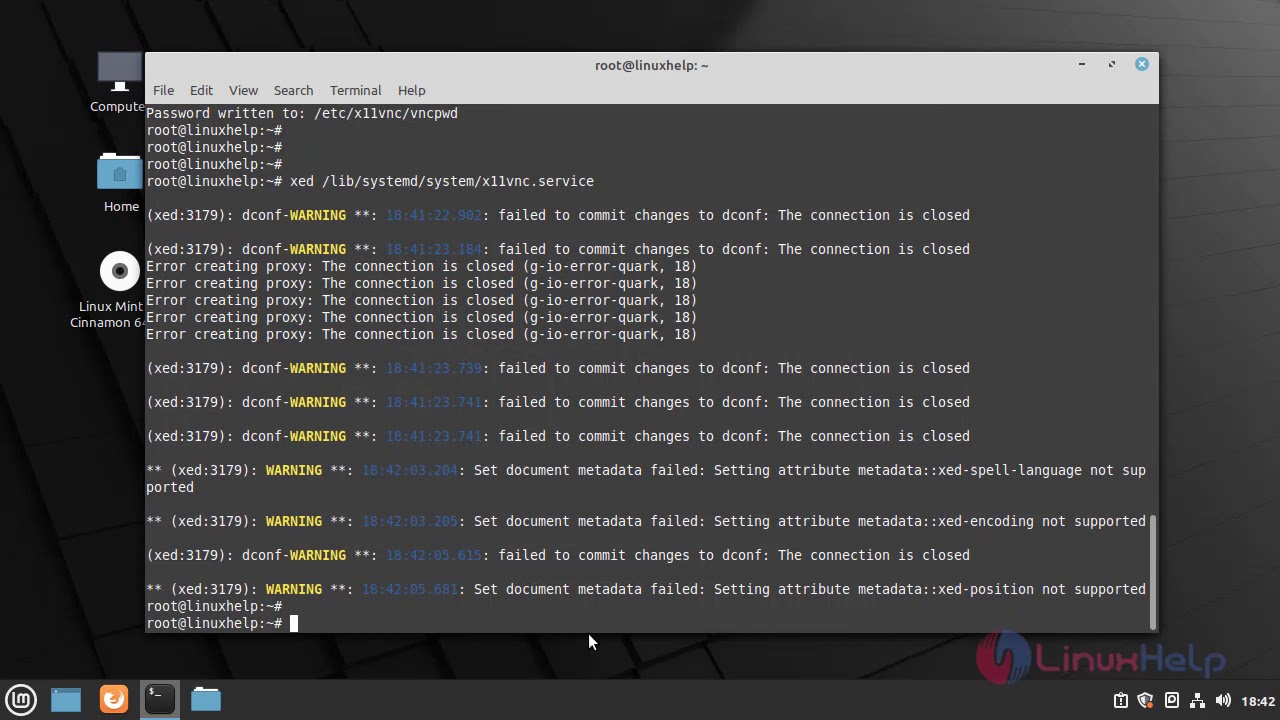The image size is (1280, 720).
Task: Close the root@linuxhelp terminal window
Action: tap(1141, 64)
